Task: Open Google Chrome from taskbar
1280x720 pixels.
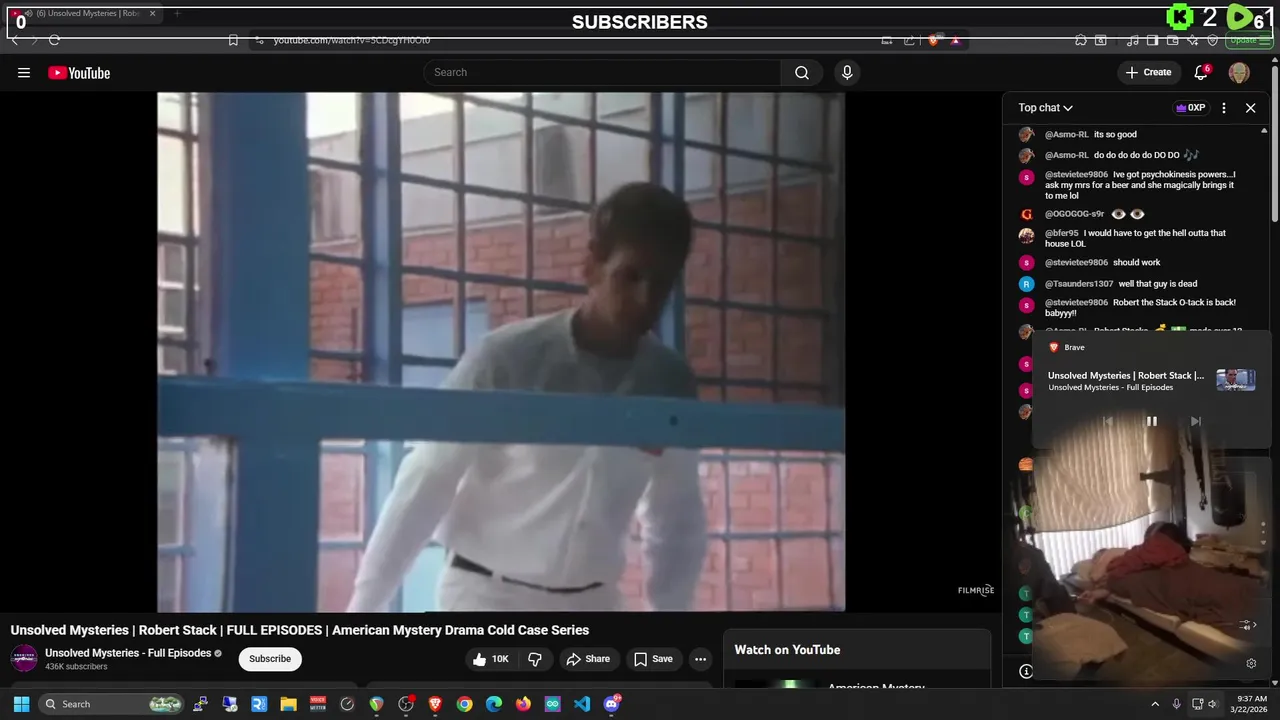Action: tap(464, 704)
